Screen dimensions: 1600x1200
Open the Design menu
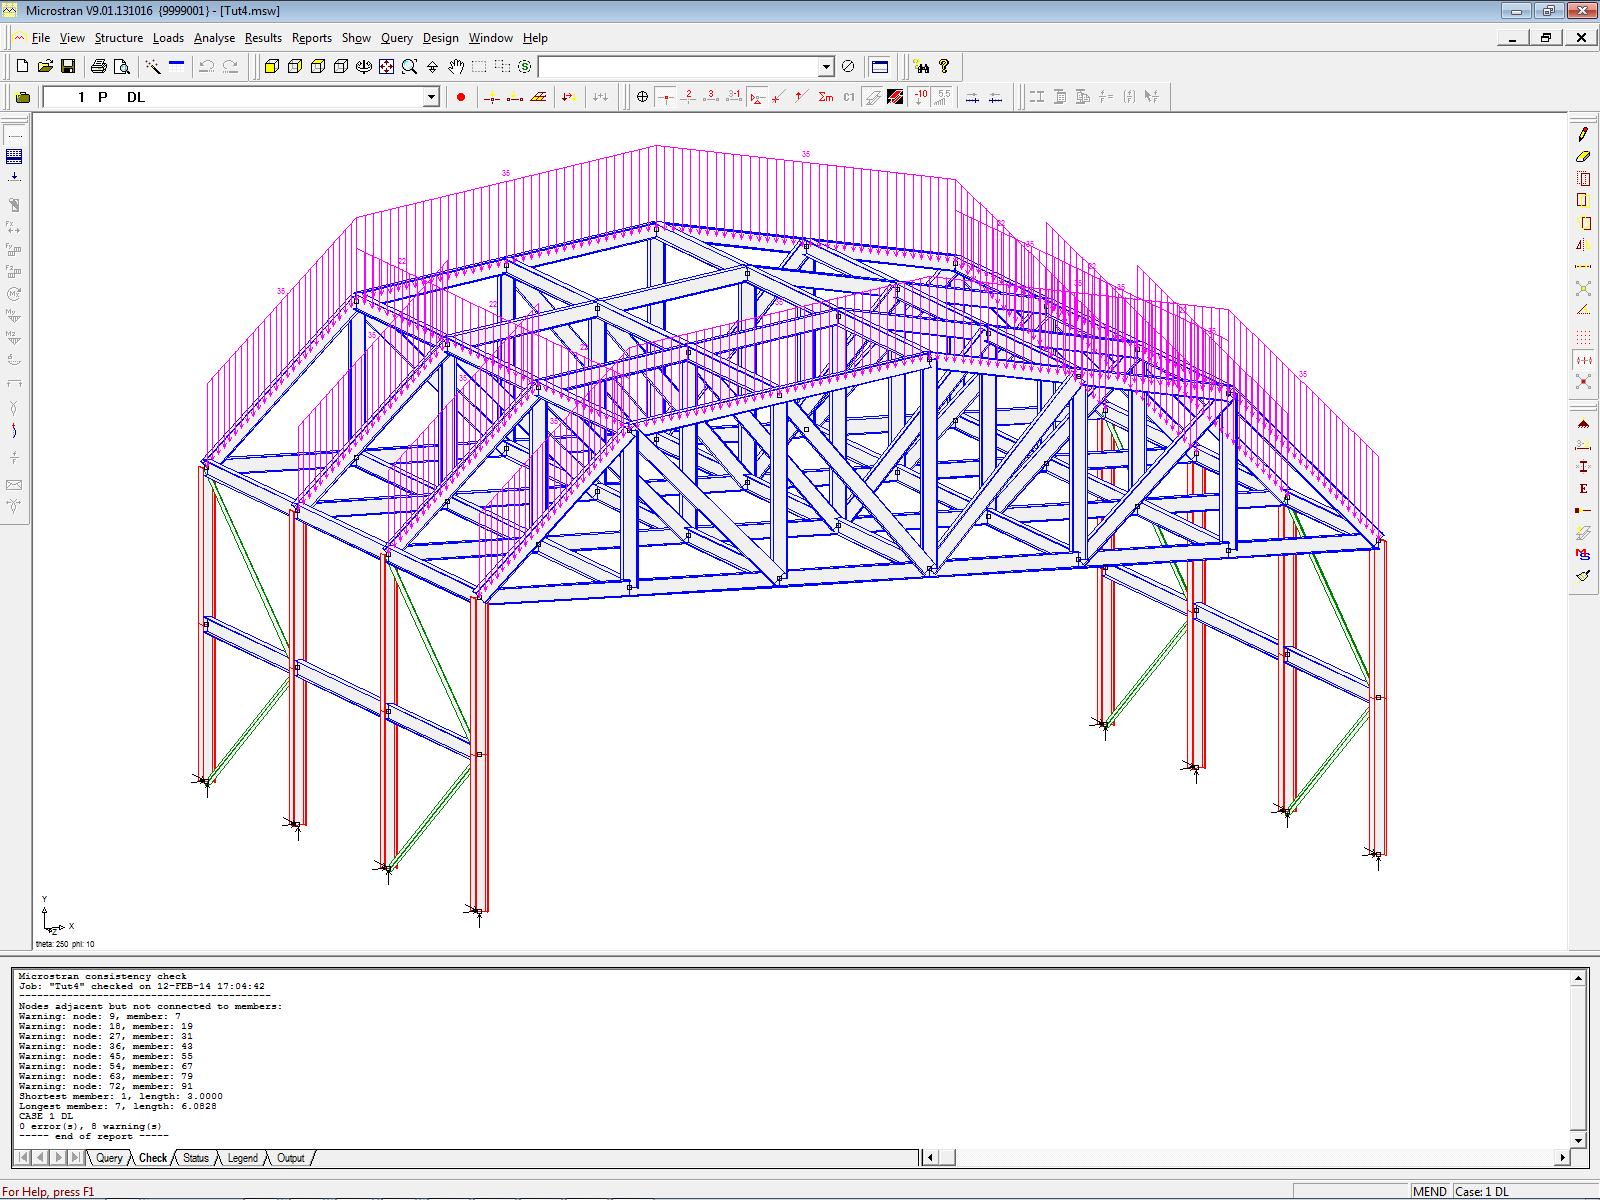pyautogui.click(x=440, y=38)
